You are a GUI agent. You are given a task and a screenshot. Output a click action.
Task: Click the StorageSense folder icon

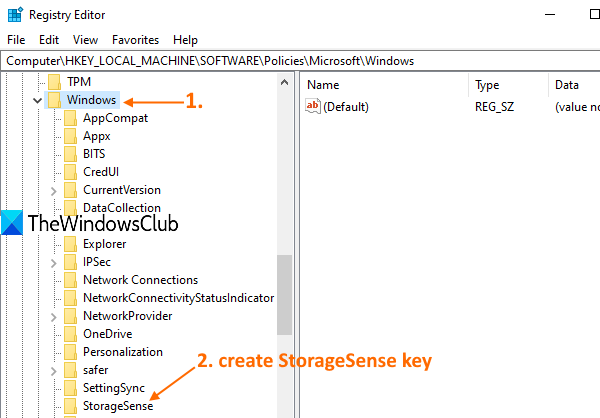pyautogui.click(x=70, y=406)
